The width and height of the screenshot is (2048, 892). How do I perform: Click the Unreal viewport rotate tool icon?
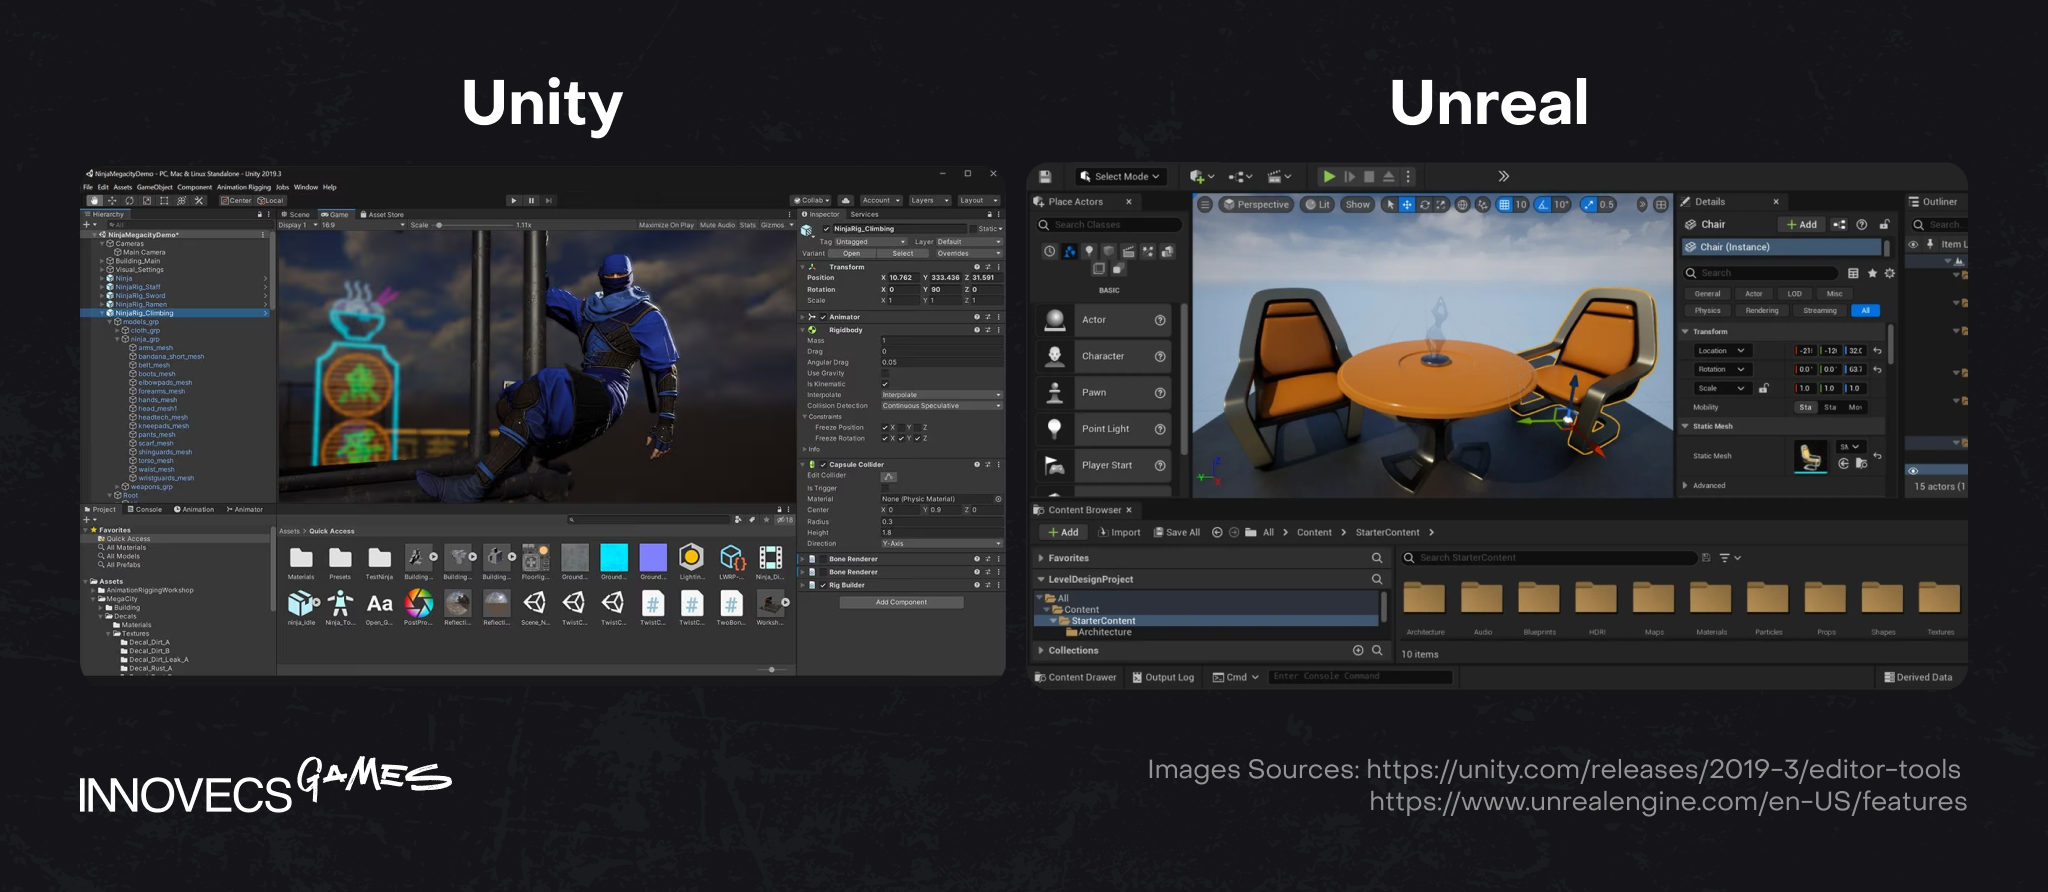(1424, 205)
